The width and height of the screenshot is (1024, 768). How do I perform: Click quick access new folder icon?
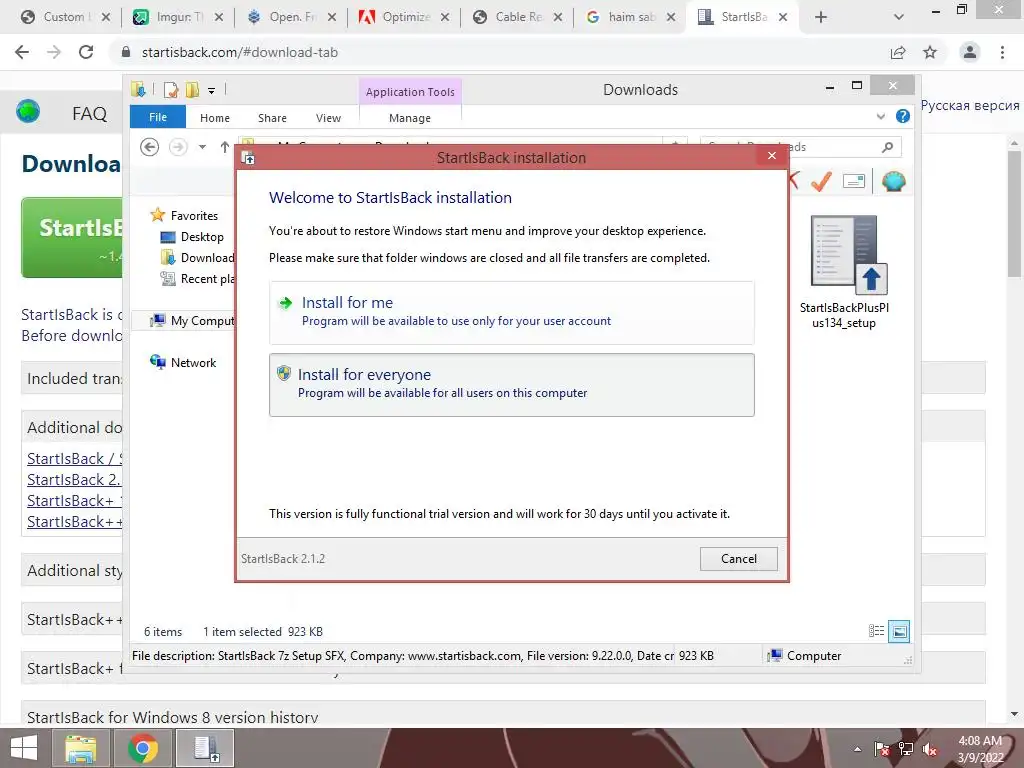(192, 89)
